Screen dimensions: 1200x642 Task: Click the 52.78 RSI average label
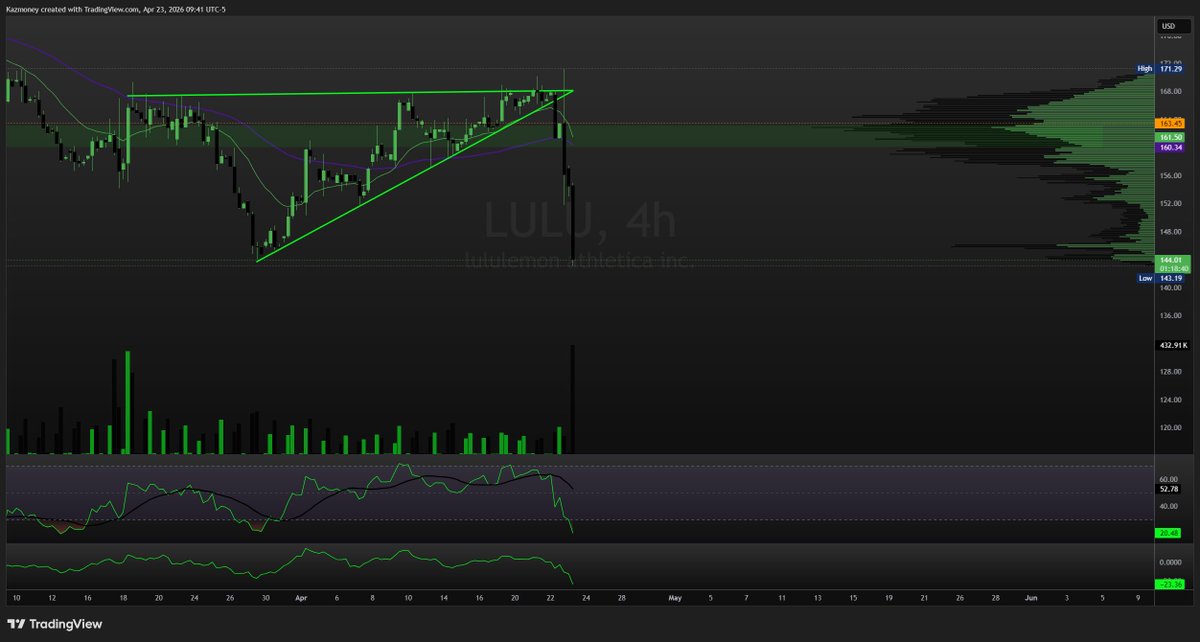pyautogui.click(x=1167, y=489)
